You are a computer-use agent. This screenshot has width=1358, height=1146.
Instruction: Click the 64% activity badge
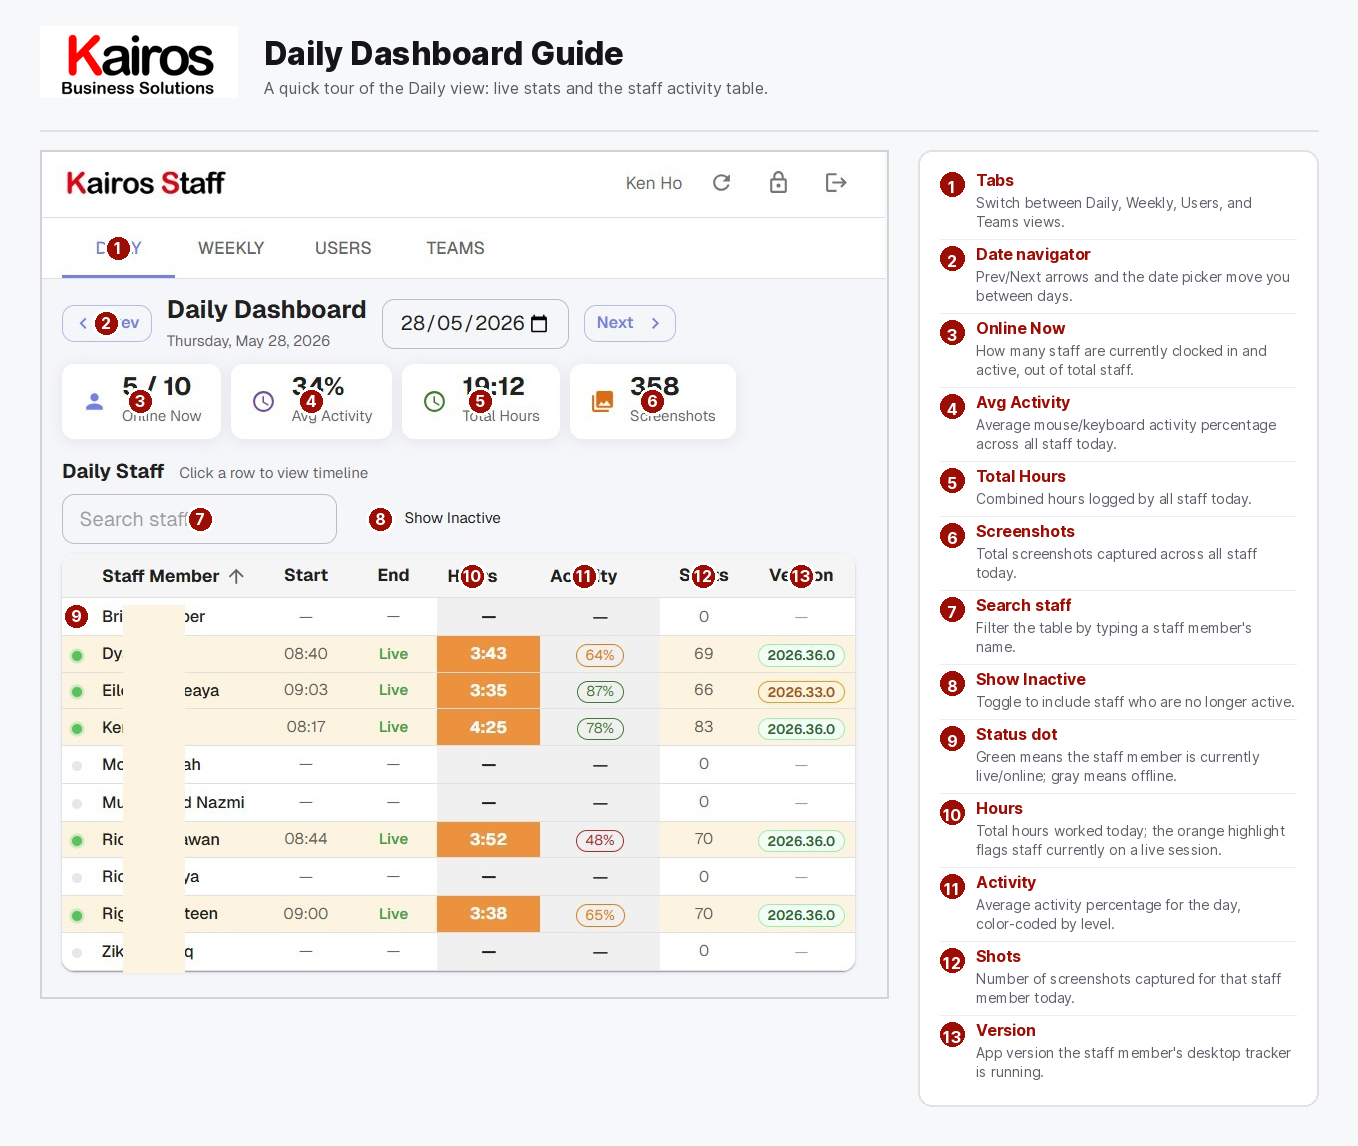tap(600, 655)
